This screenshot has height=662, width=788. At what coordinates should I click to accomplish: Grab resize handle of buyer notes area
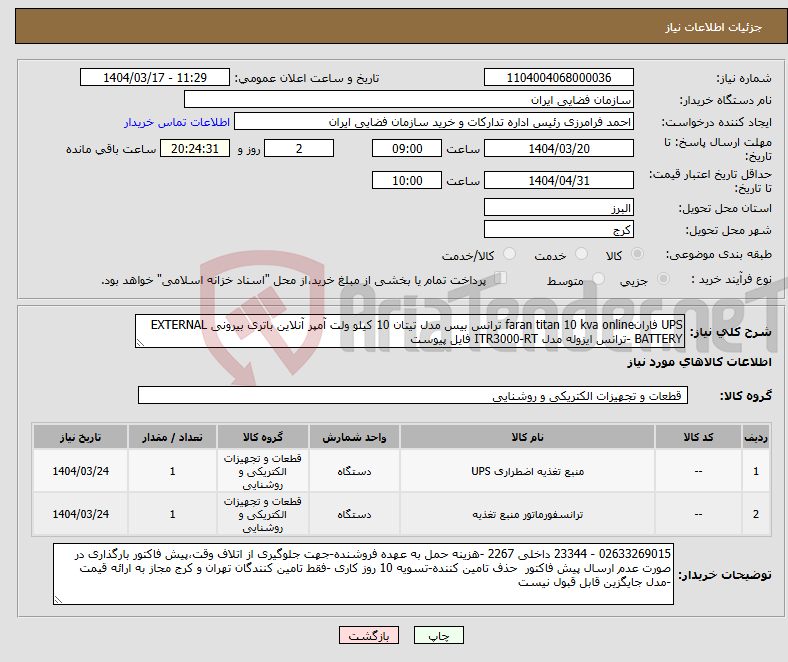tap(58, 600)
